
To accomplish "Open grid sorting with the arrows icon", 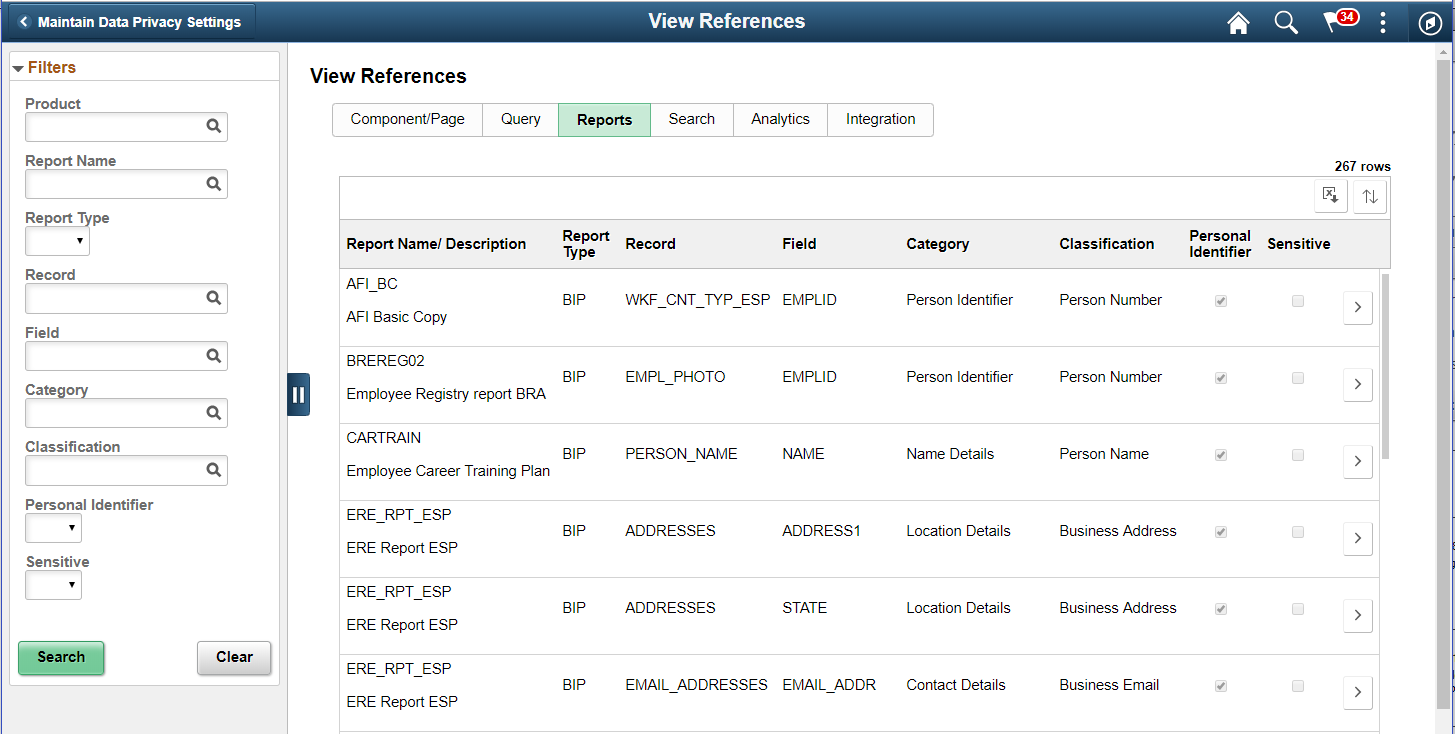I will tap(1369, 196).
